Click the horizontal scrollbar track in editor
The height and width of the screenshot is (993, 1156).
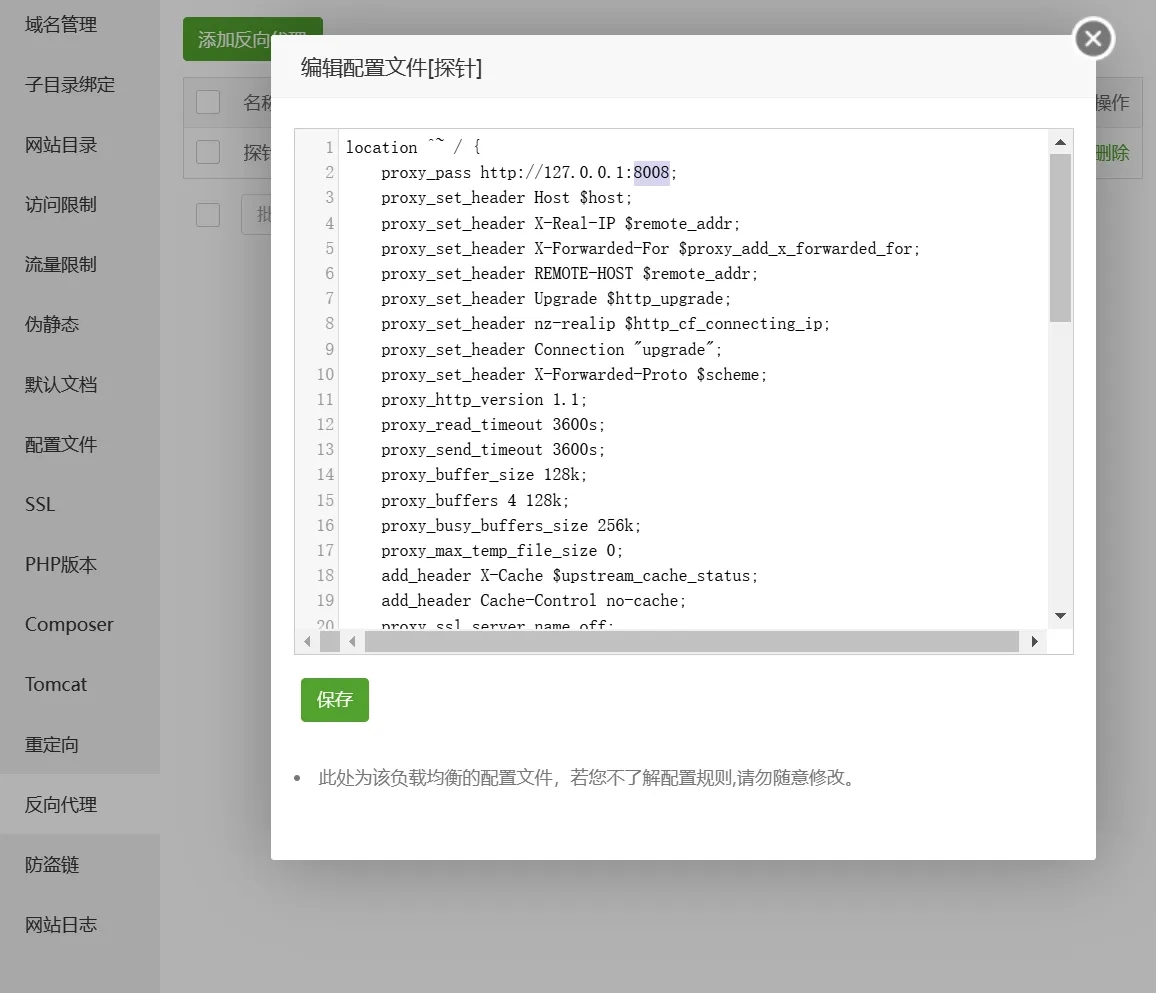coord(692,641)
